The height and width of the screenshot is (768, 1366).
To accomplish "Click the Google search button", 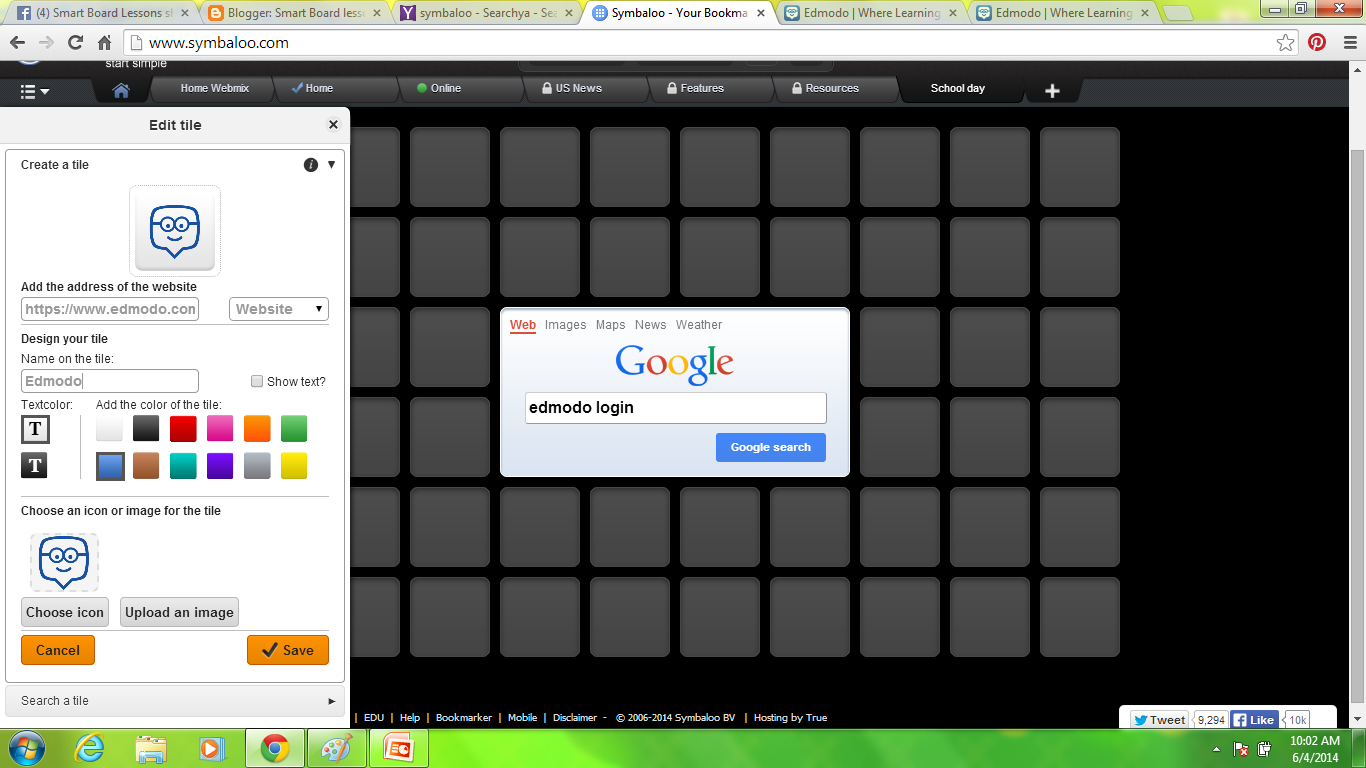I will click(x=771, y=447).
